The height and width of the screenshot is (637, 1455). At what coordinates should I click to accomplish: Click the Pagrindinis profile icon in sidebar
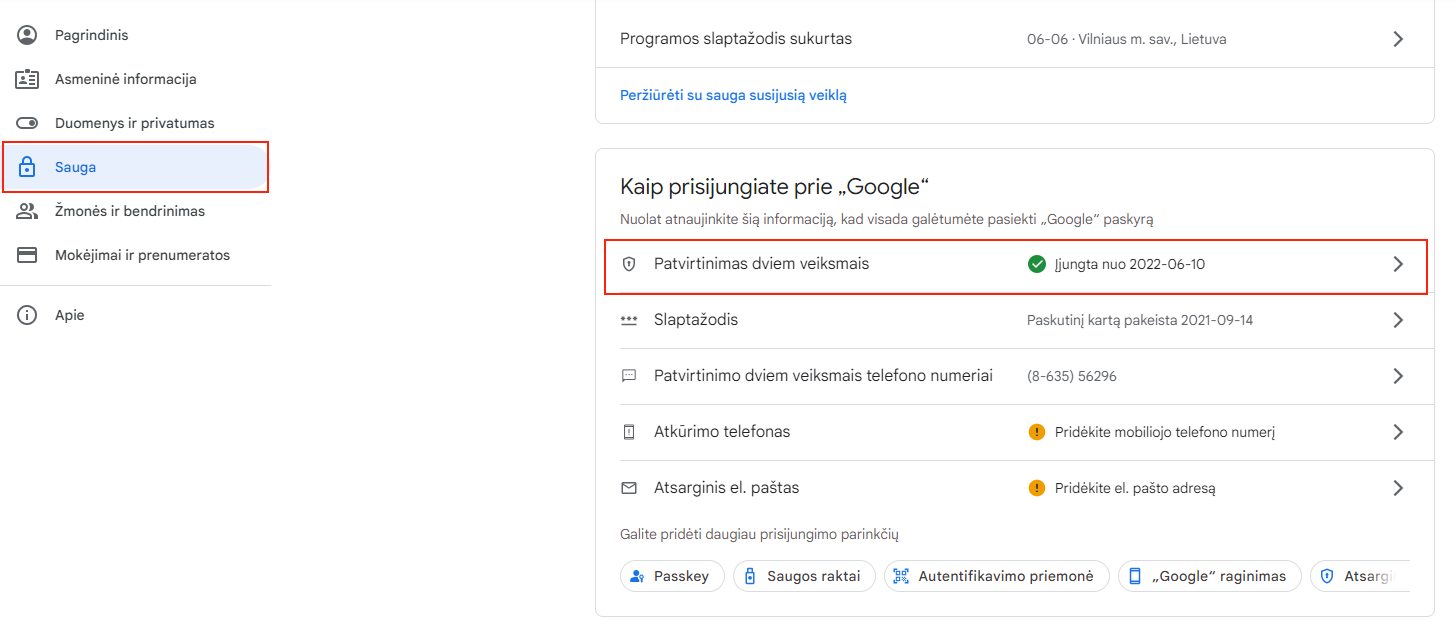click(27, 35)
